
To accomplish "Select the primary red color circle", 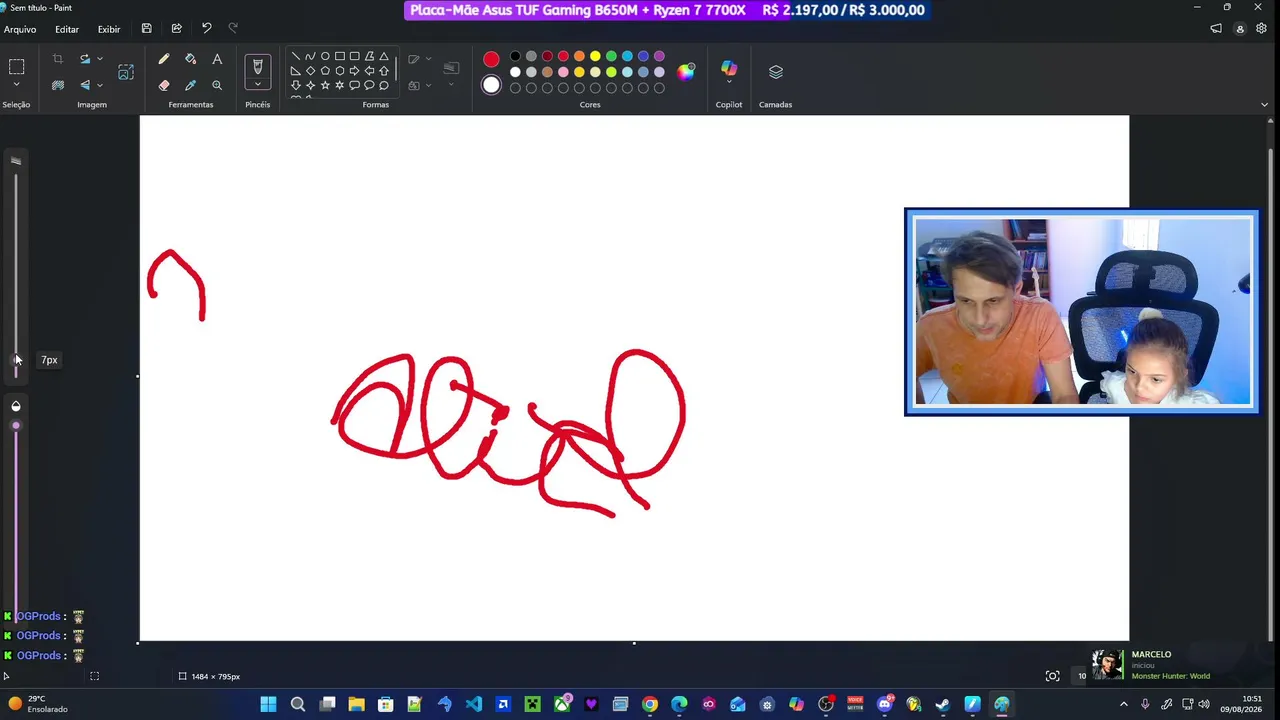I will coord(491,59).
